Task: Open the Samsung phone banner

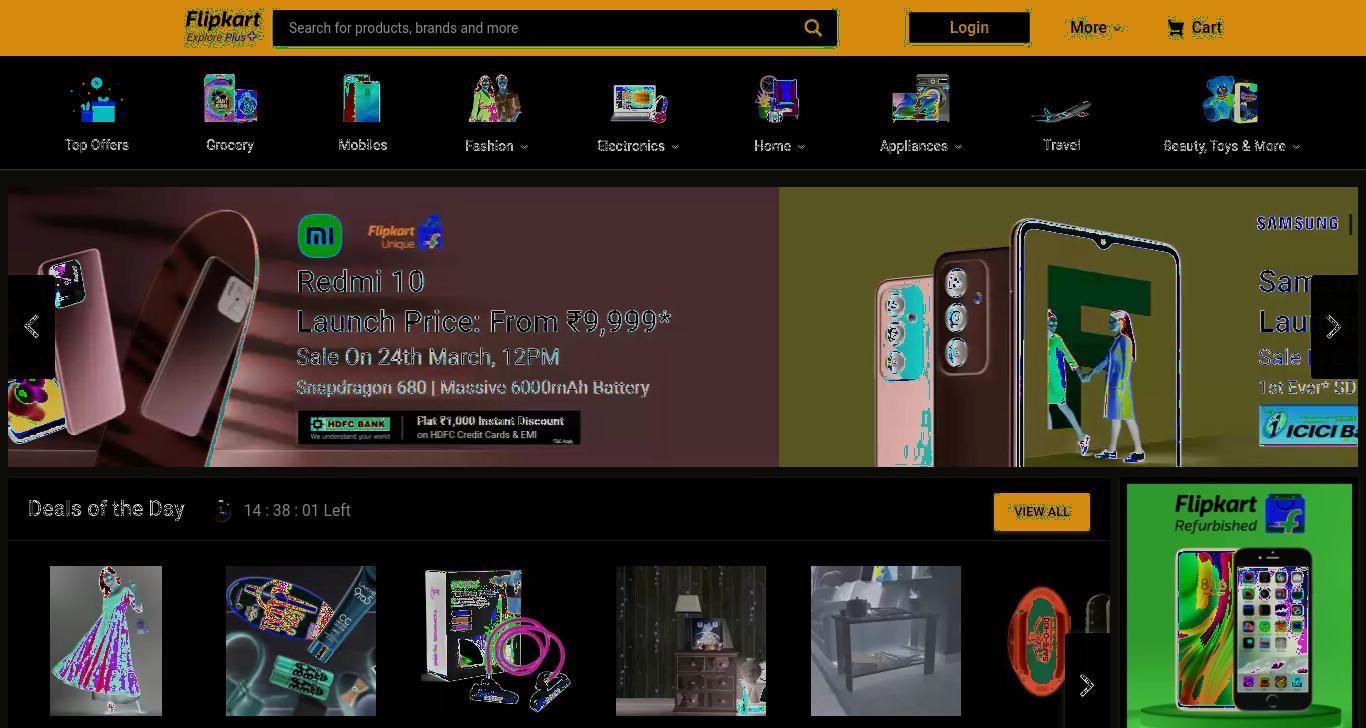Action: tap(1068, 327)
